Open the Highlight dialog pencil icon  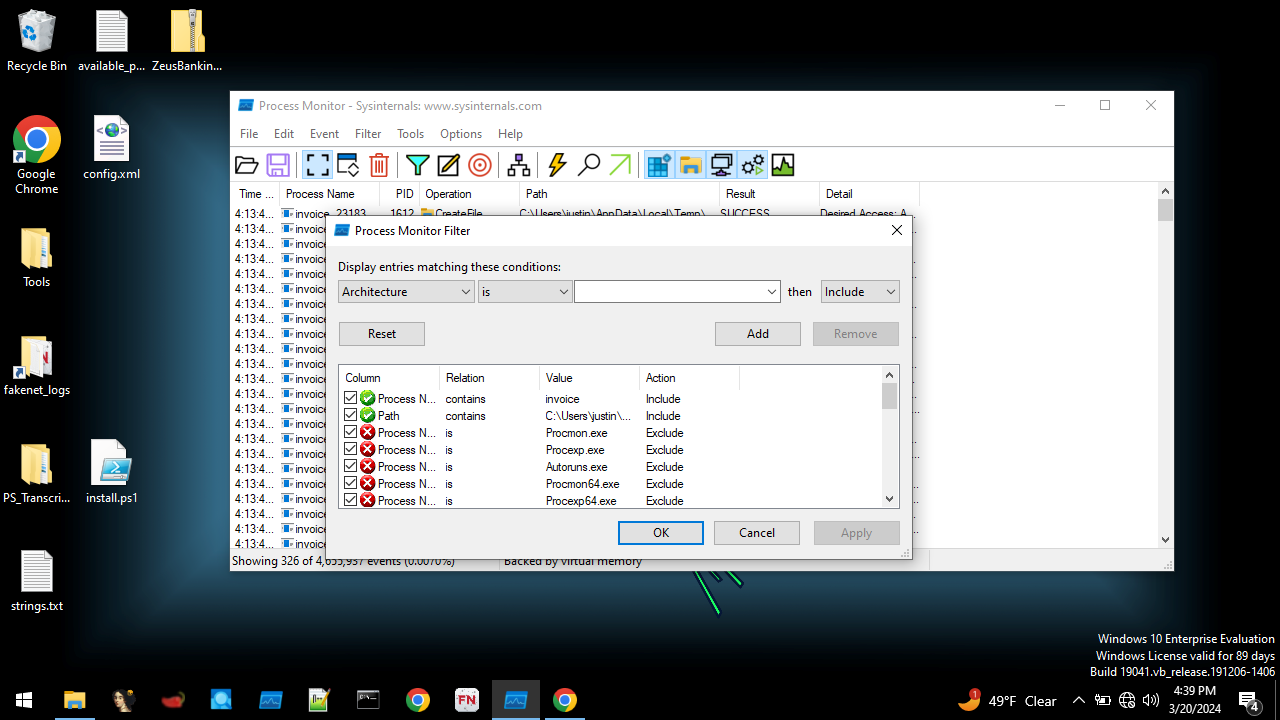(x=447, y=165)
